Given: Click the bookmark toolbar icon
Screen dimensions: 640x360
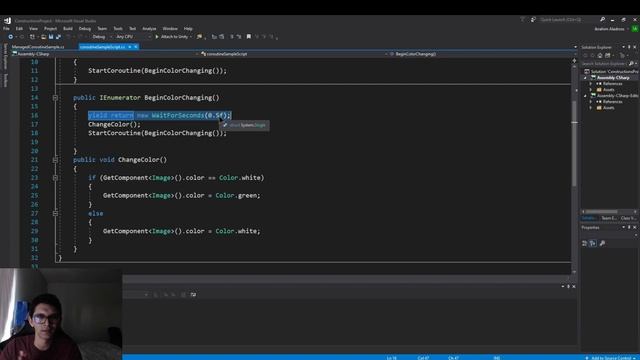Looking at the screenshot, I should [x=249, y=37].
